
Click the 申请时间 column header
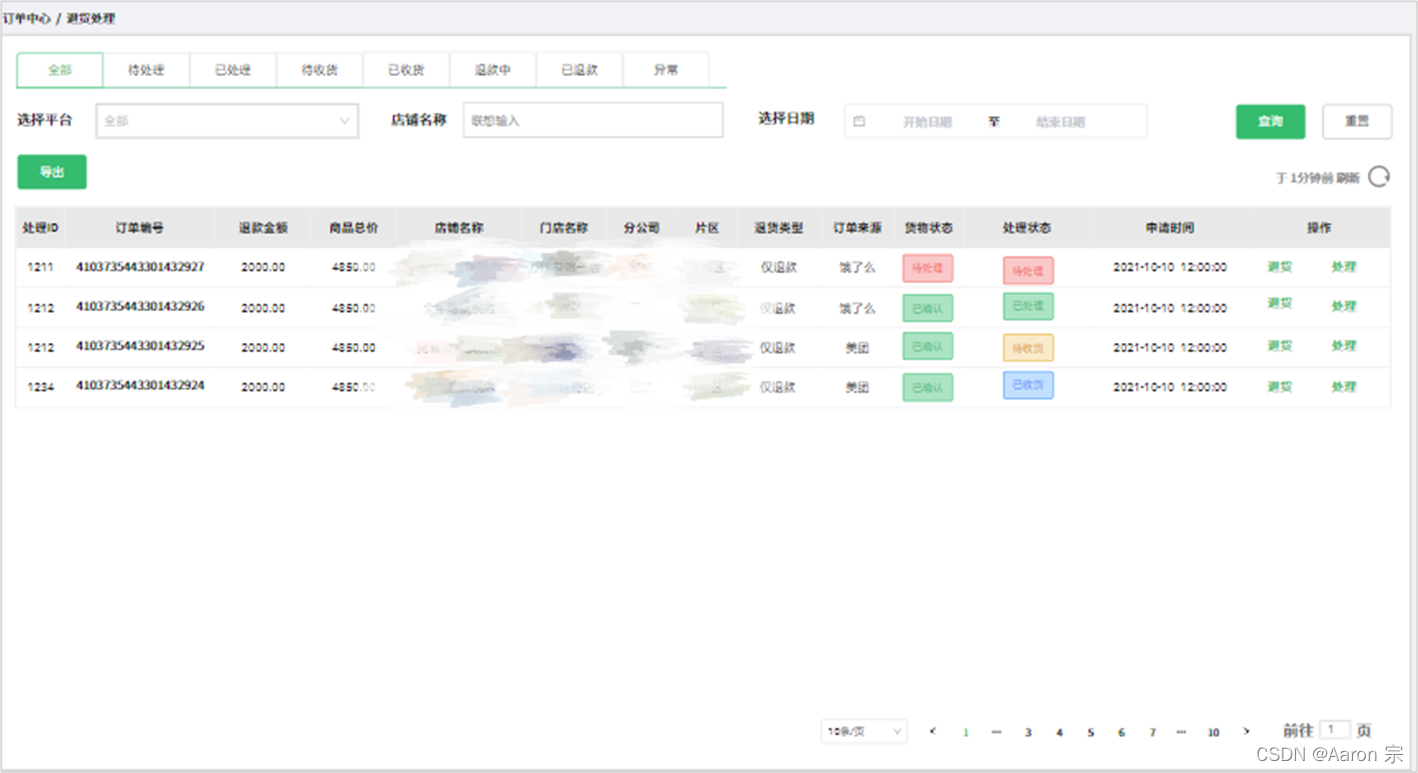1170,228
